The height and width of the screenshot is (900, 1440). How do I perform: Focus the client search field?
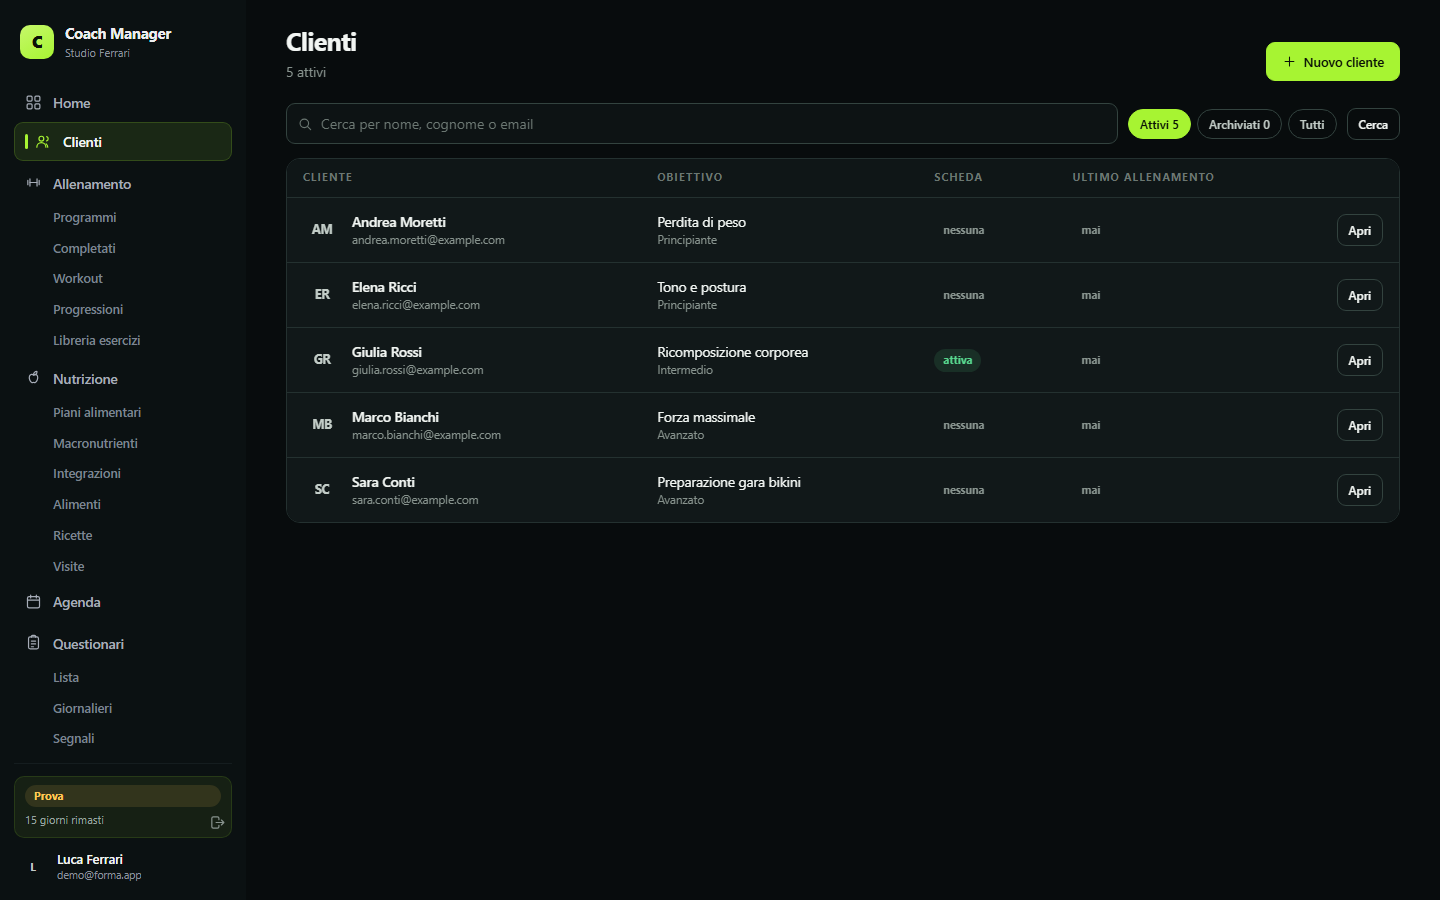coord(702,124)
